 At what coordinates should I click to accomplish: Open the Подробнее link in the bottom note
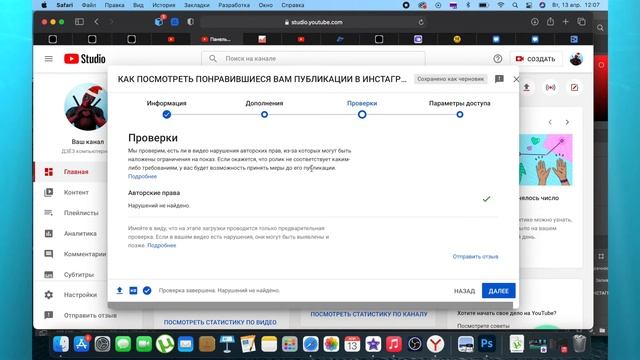pos(162,245)
